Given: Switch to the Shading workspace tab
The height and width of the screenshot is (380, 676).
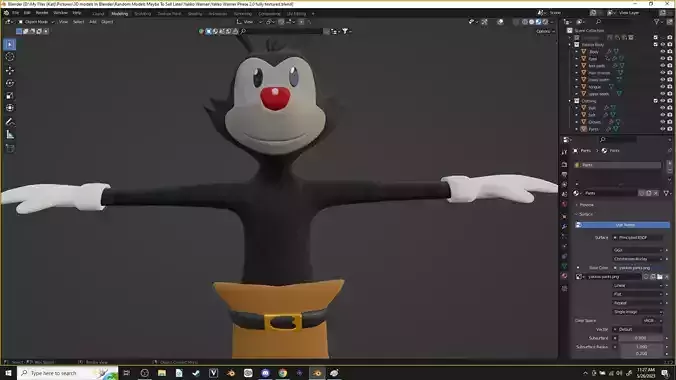Looking at the screenshot, I should tap(195, 13).
